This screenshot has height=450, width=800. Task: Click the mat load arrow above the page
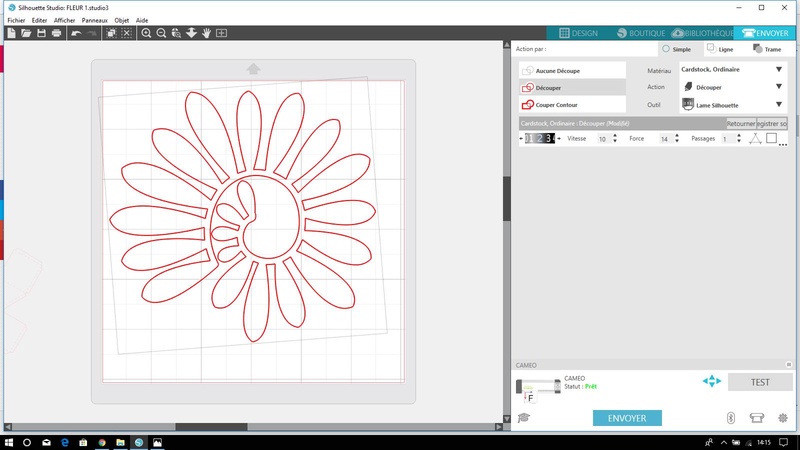coord(253,68)
